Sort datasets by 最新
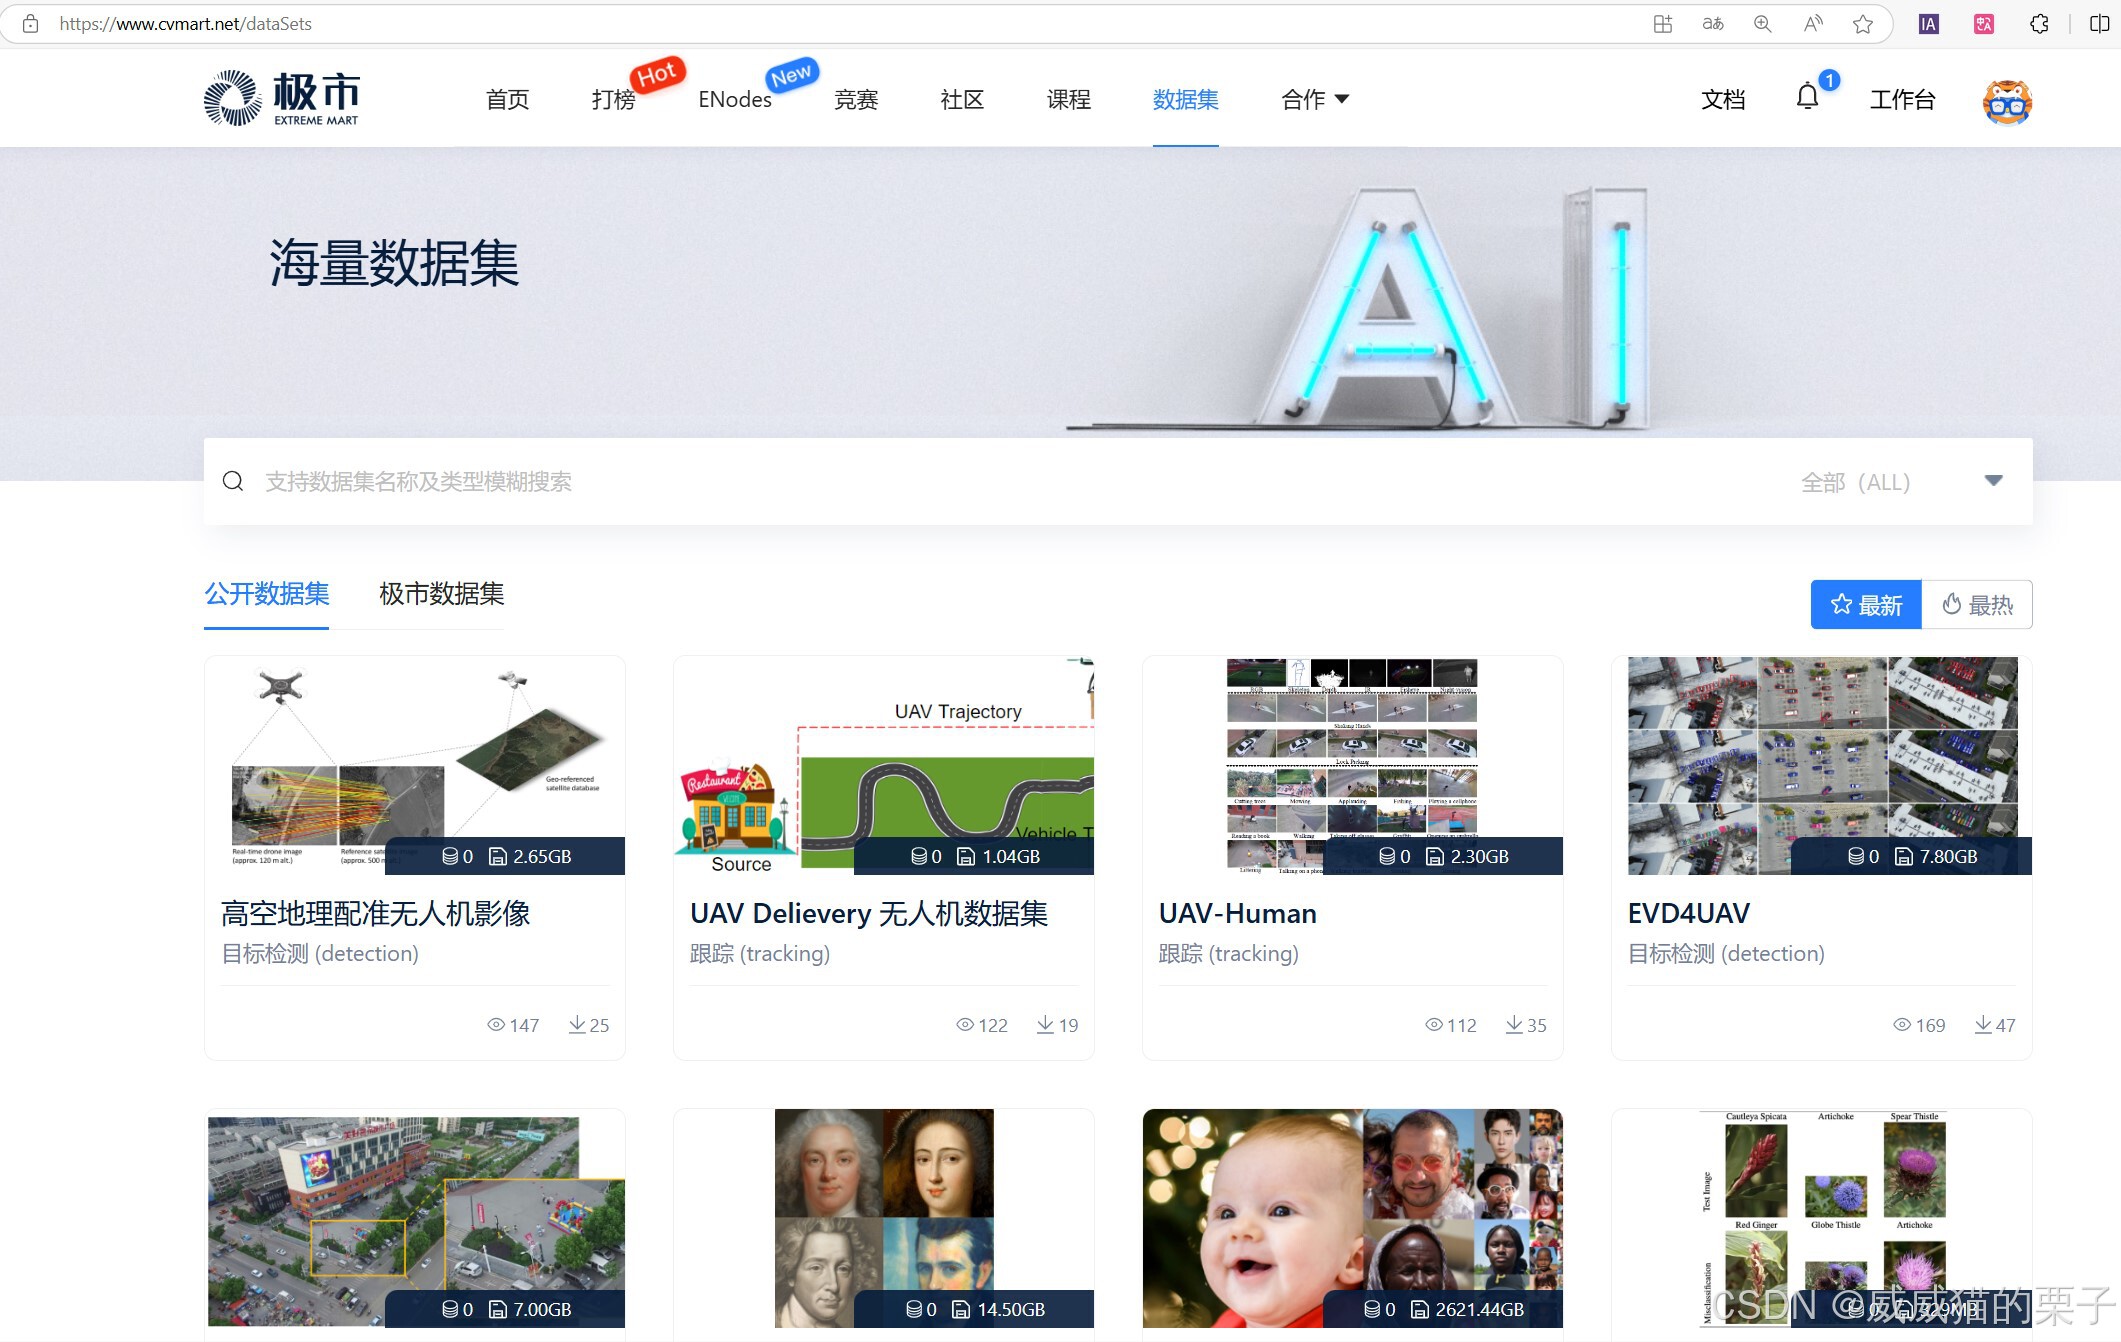 click(1866, 604)
